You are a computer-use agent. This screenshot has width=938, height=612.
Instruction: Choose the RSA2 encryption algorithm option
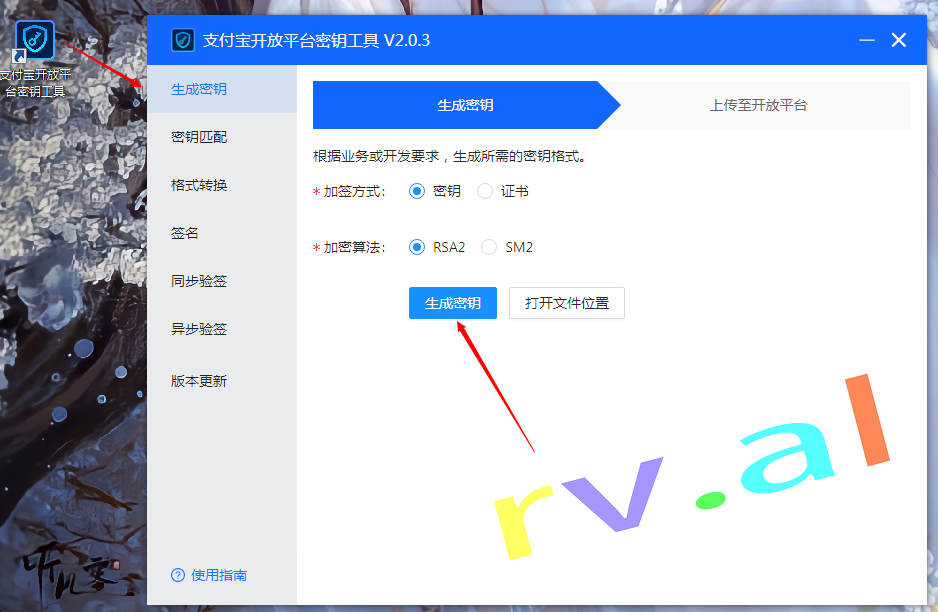pos(417,247)
